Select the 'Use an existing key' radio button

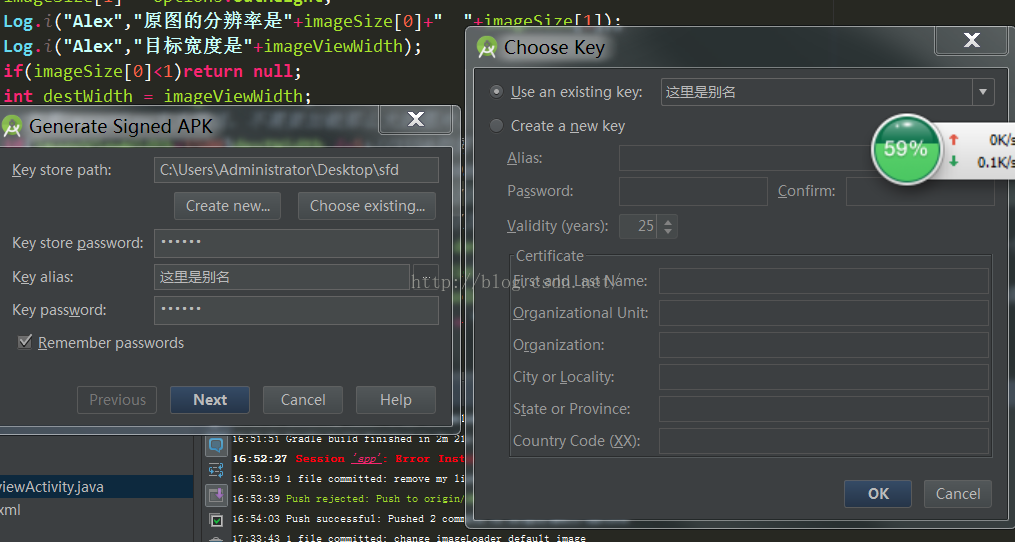point(496,92)
